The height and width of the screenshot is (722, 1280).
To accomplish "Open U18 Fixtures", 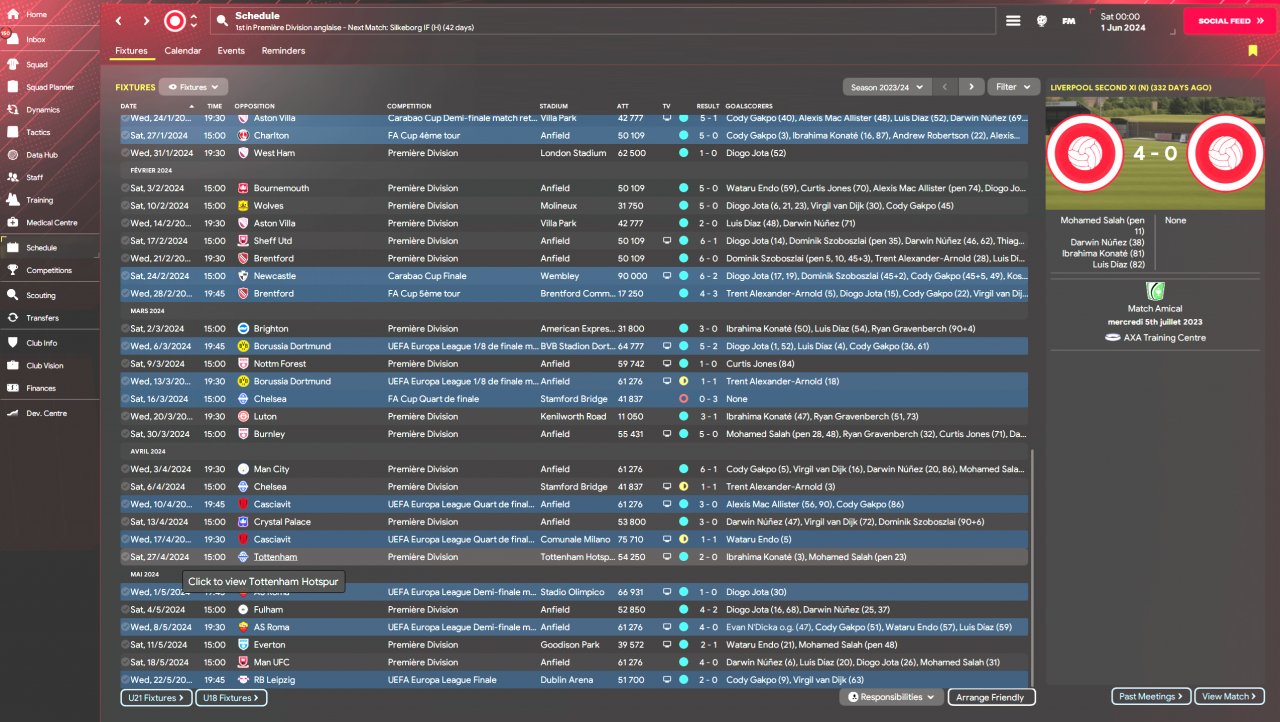I will (x=231, y=698).
